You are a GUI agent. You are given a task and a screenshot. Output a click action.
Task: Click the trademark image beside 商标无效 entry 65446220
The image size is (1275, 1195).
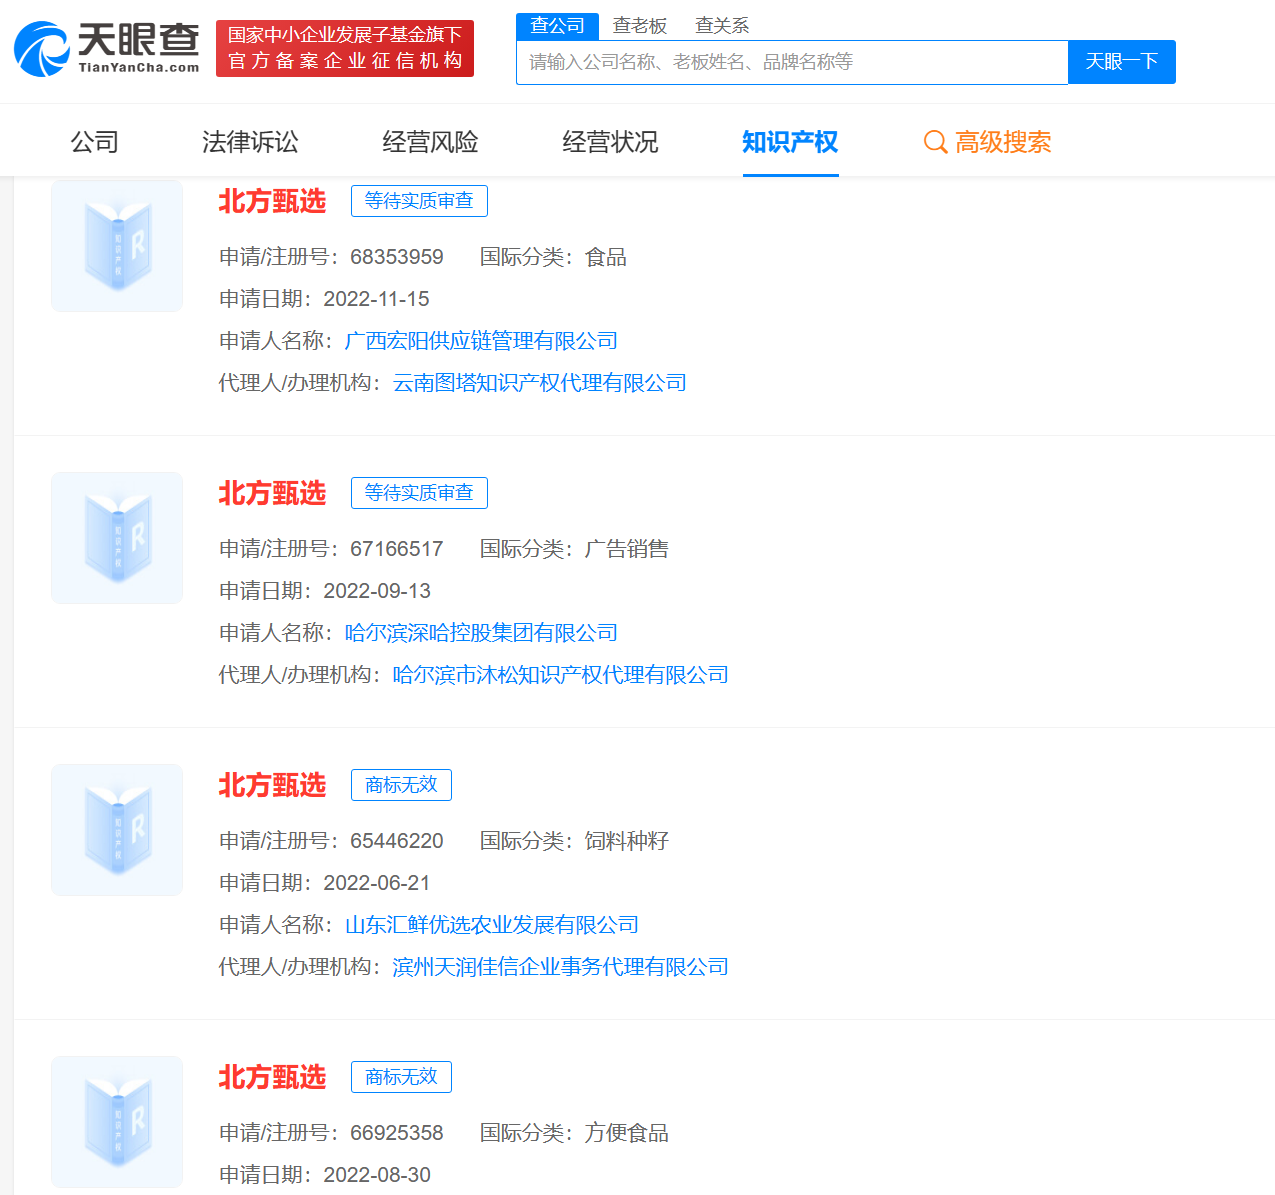click(x=116, y=829)
